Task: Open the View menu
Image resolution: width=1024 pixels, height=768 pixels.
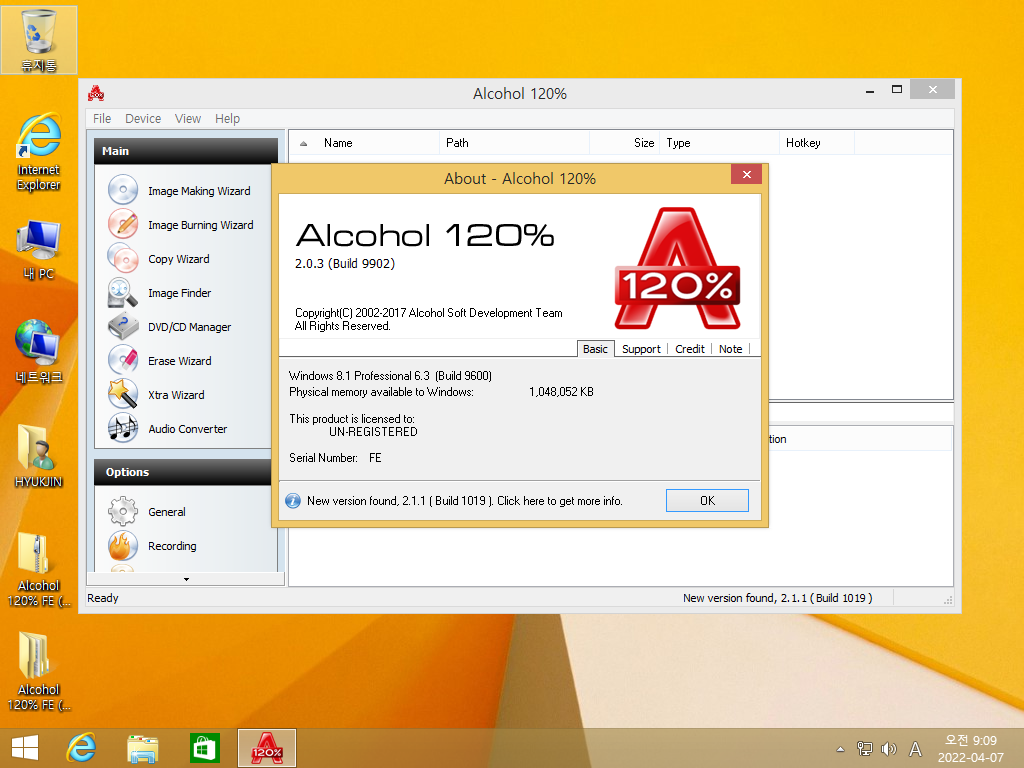Action: [187, 118]
